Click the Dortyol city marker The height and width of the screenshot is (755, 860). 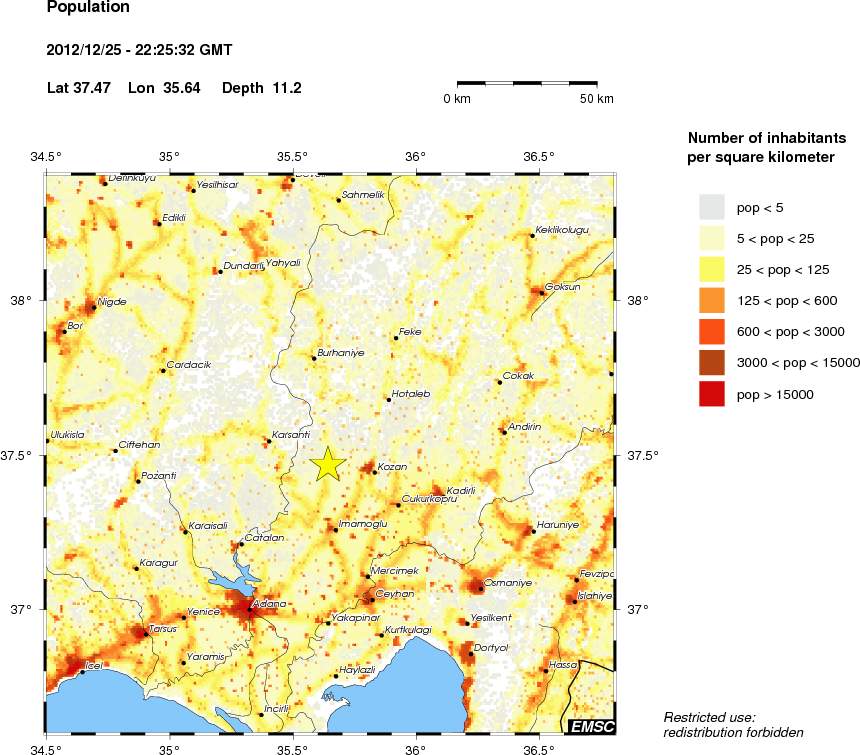[470, 654]
